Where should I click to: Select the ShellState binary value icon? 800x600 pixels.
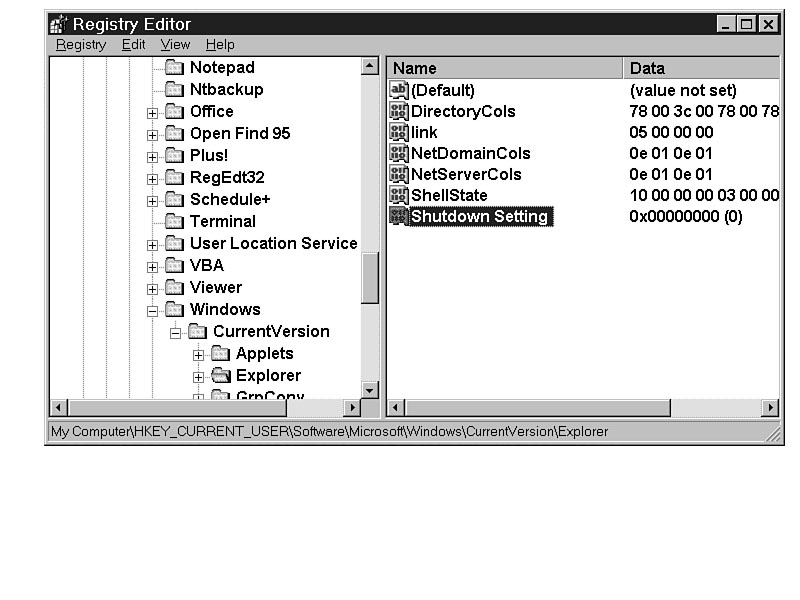[x=399, y=196]
